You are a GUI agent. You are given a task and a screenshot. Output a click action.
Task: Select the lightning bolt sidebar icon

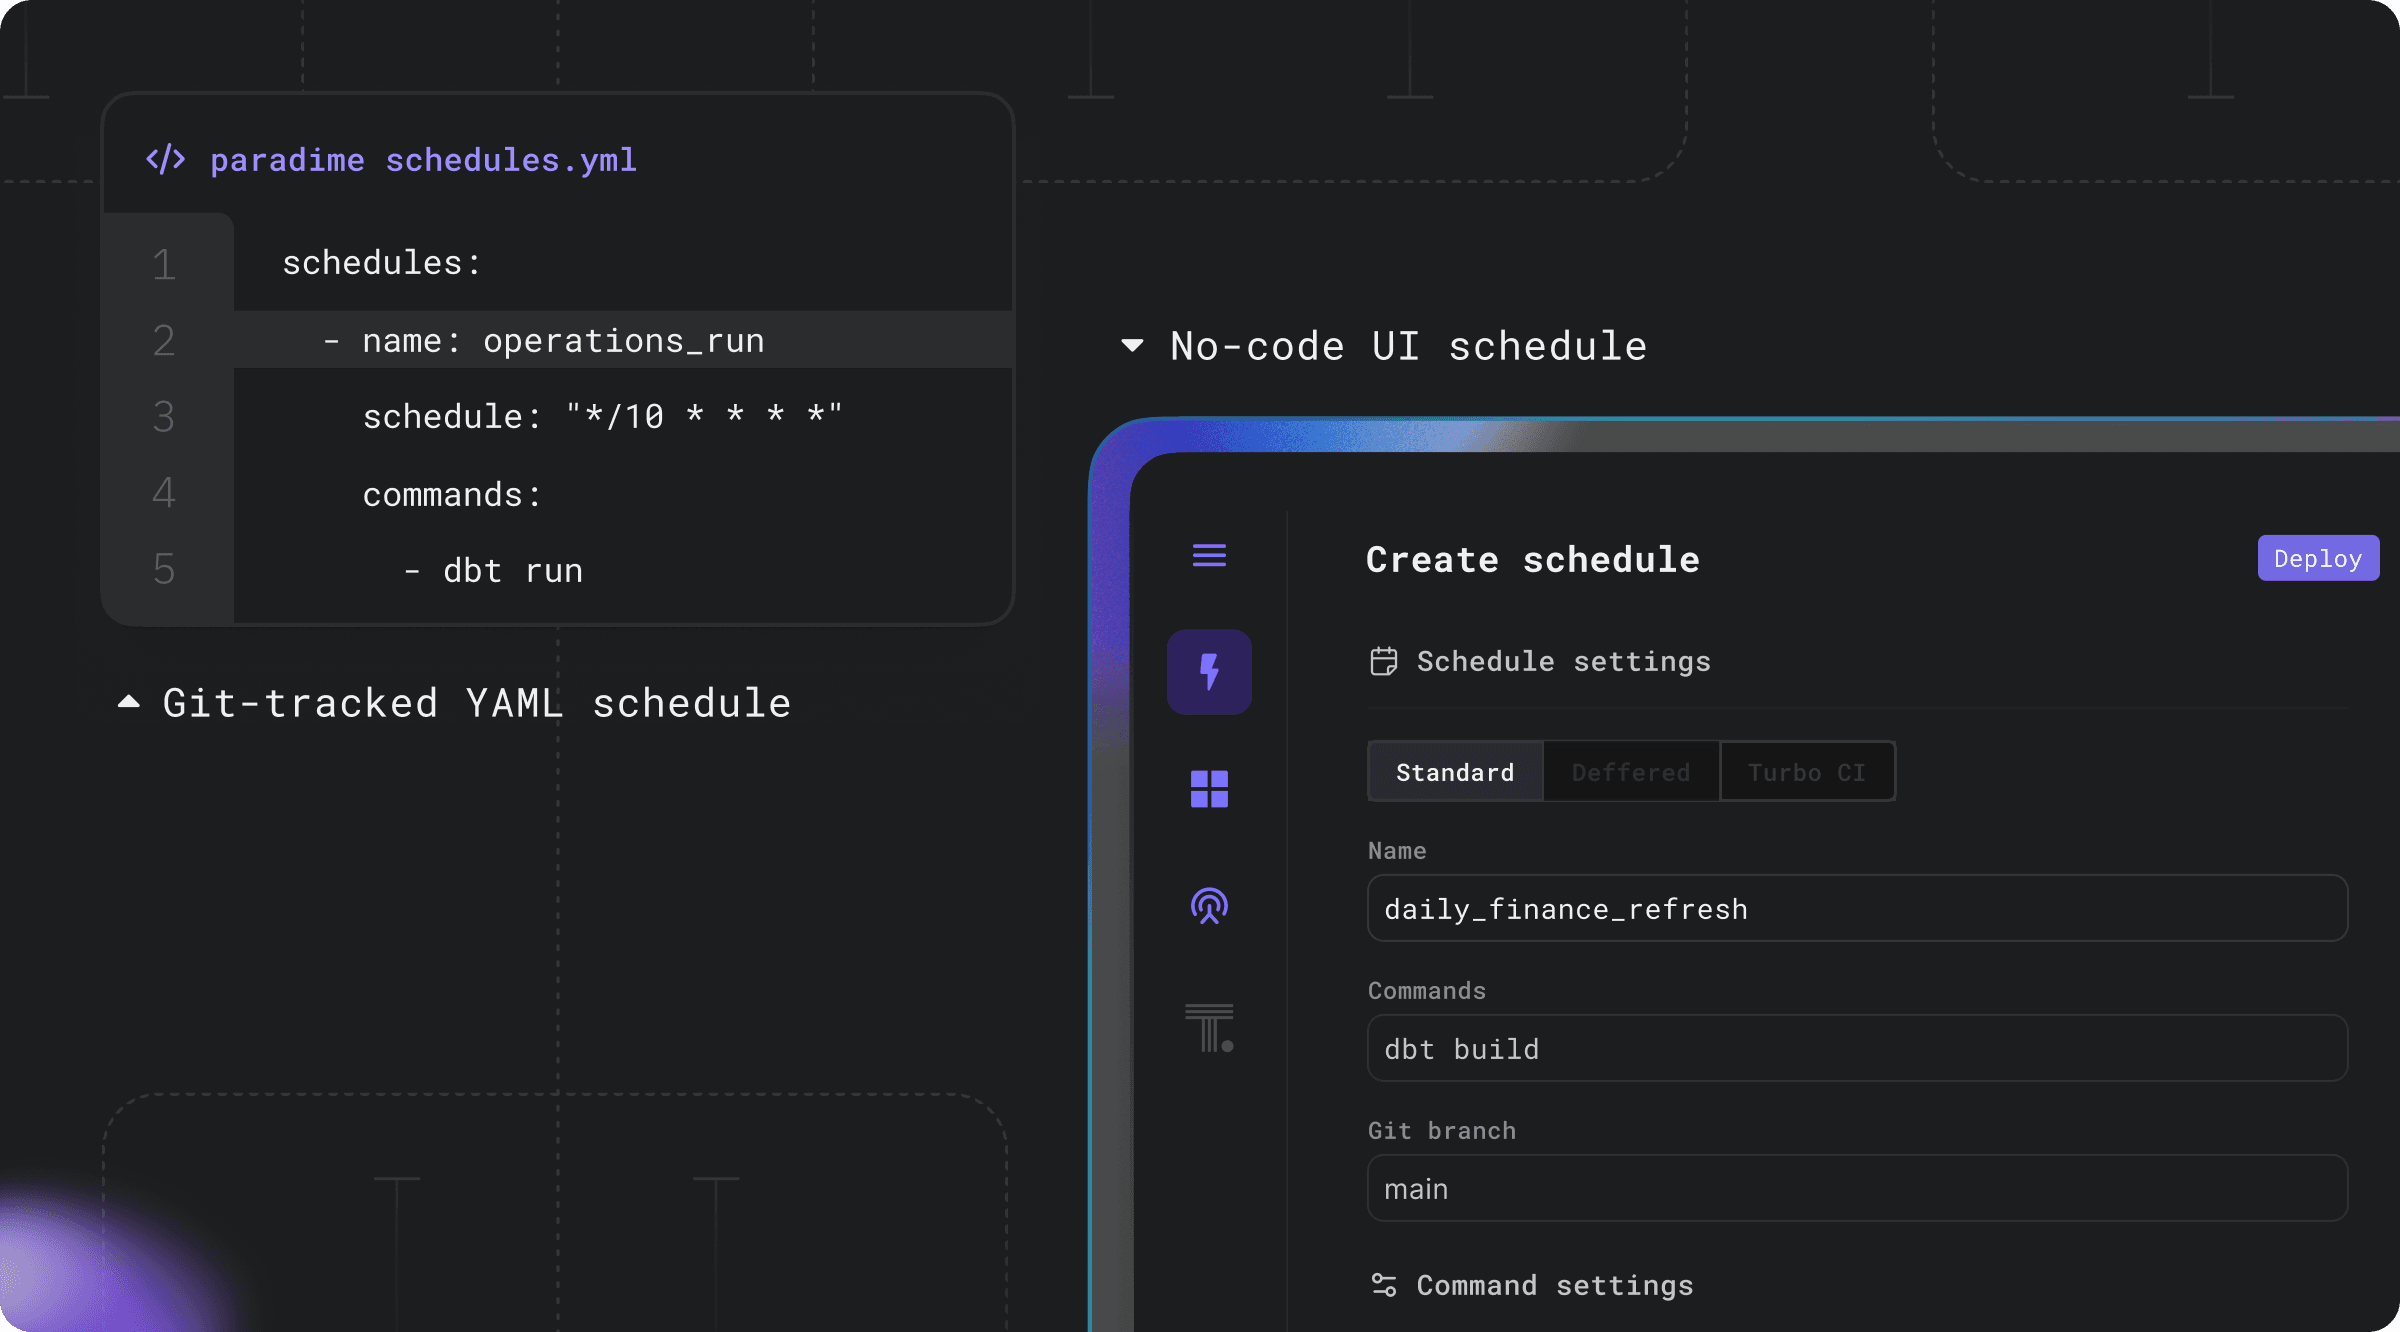click(x=1209, y=672)
